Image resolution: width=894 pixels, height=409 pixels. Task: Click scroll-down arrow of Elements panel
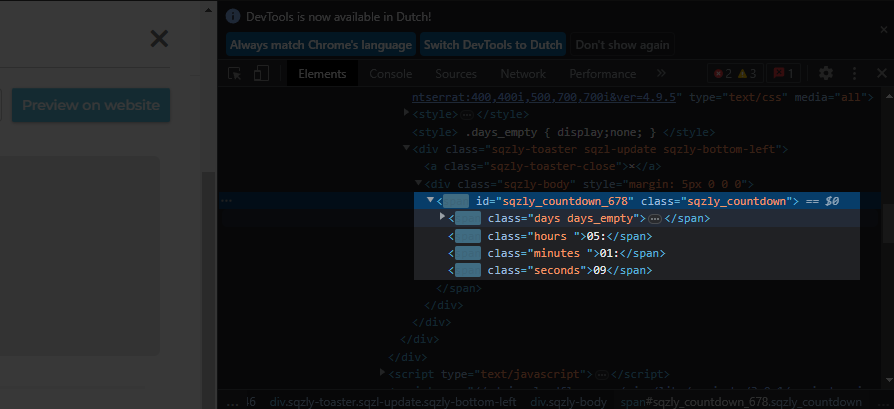(x=888, y=379)
